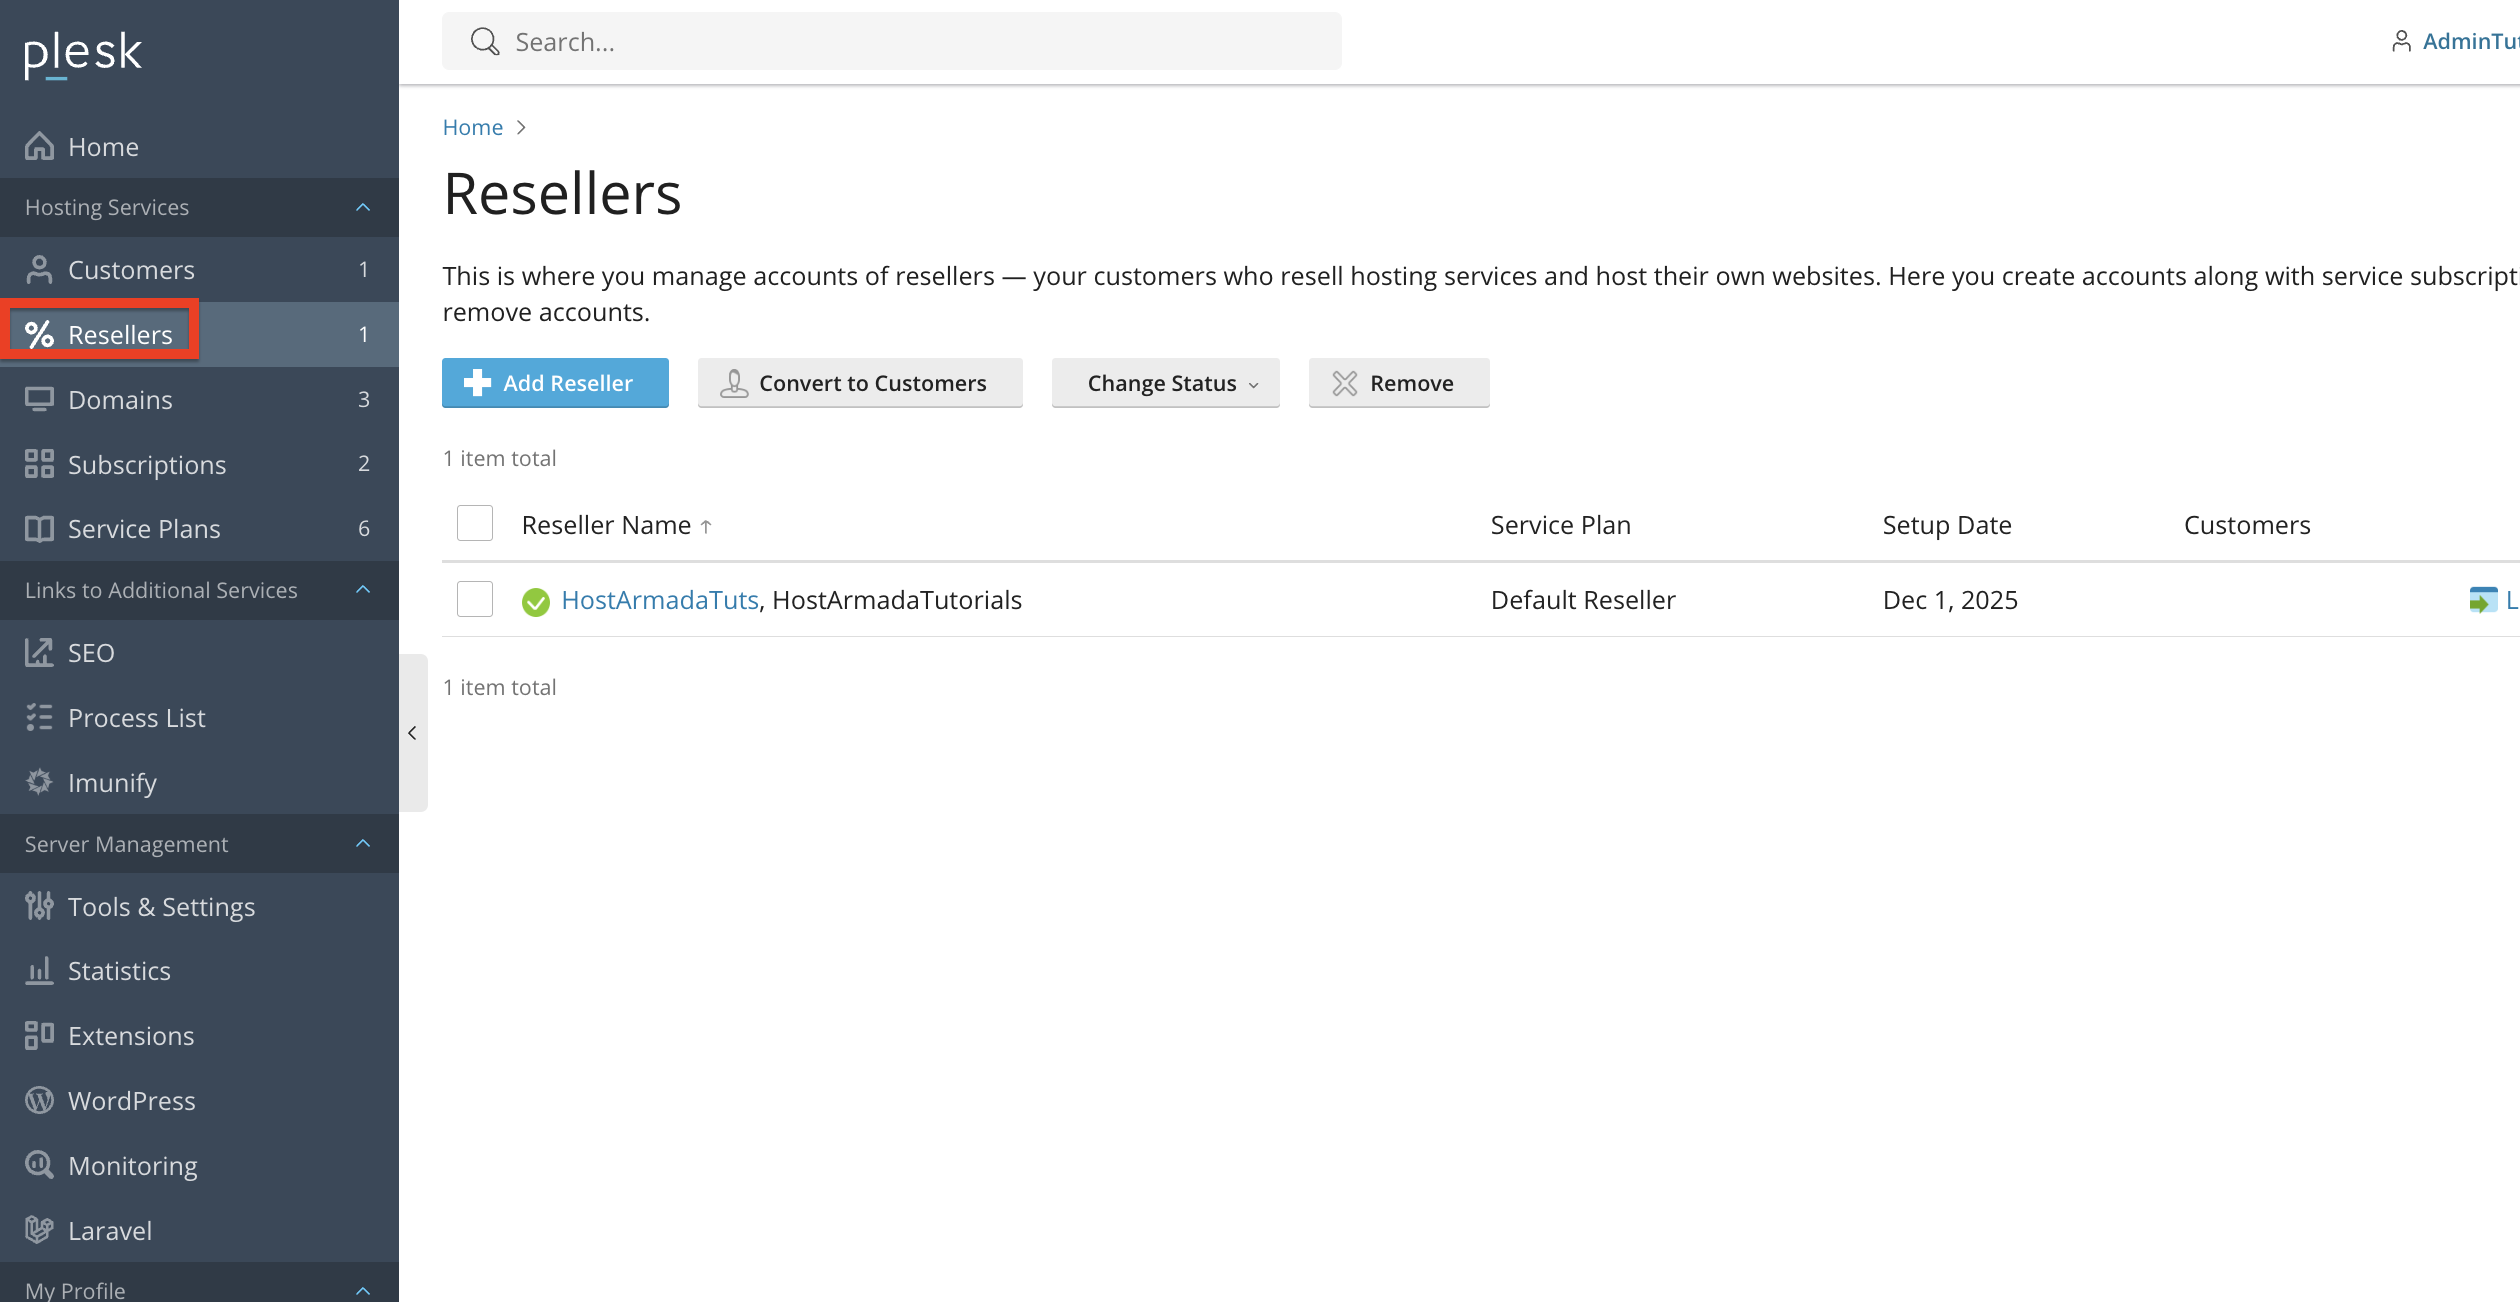Click the Plesk logo
The image size is (2520, 1302).
pyautogui.click(x=83, y=54)
